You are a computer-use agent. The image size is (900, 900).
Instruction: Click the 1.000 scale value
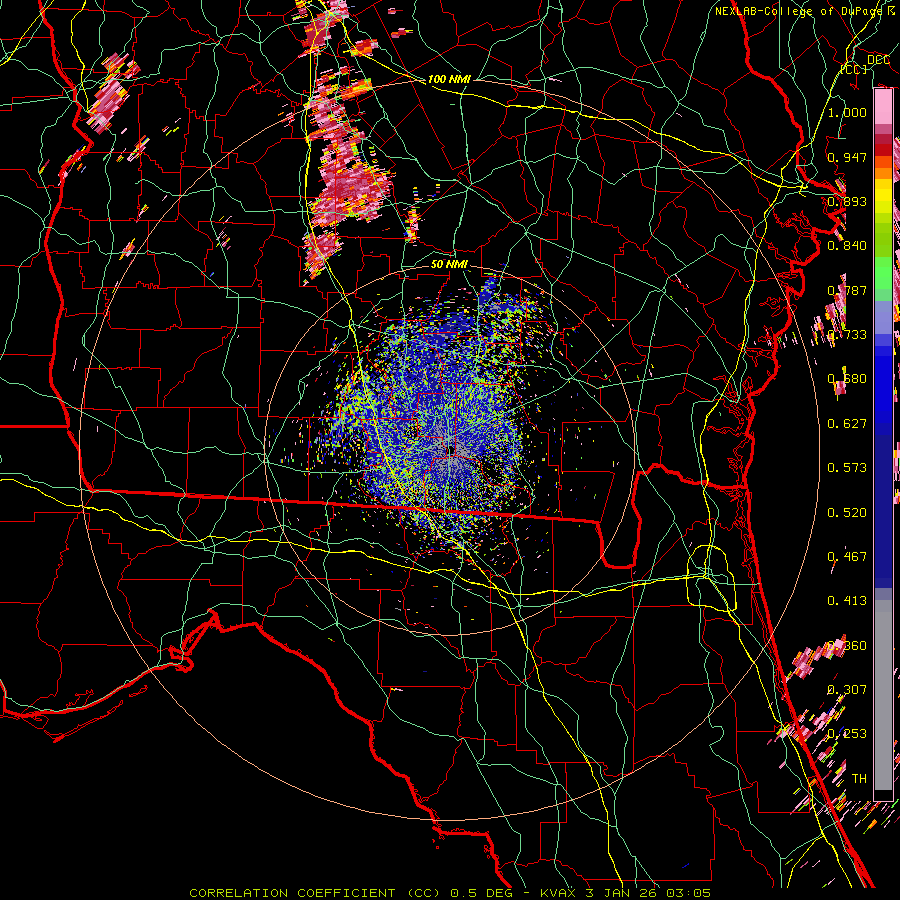(847, 112)
